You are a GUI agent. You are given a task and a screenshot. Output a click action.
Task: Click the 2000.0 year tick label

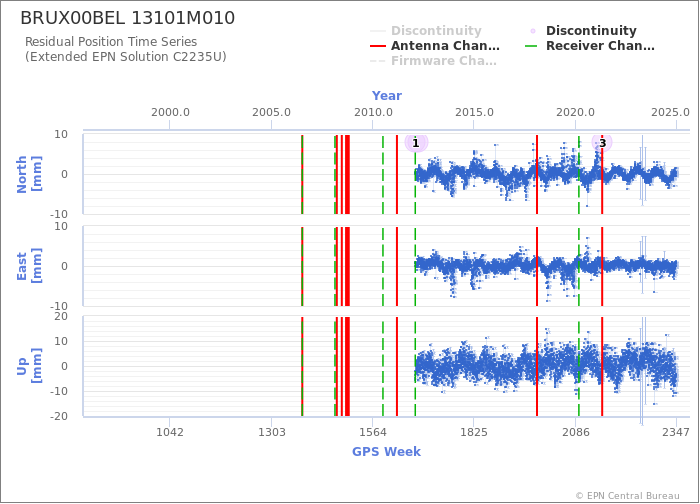point(170,112)
